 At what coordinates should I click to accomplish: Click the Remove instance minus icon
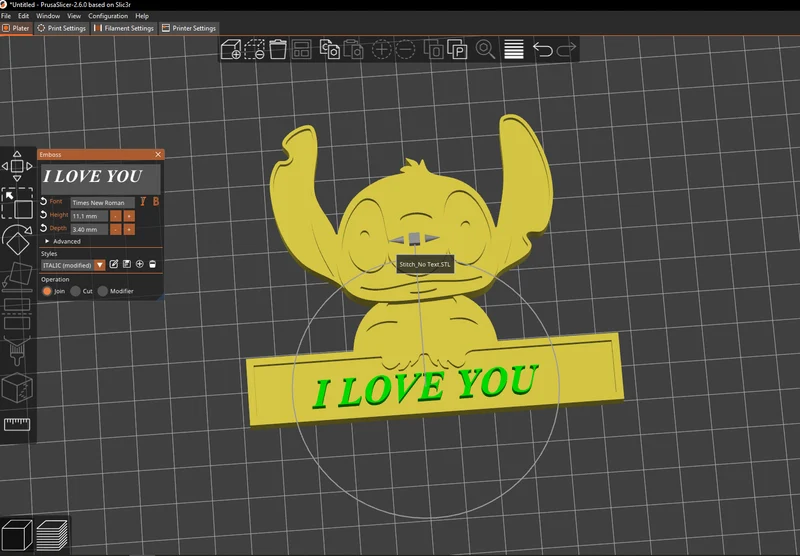pyautogui.click(x=406, y=49)
